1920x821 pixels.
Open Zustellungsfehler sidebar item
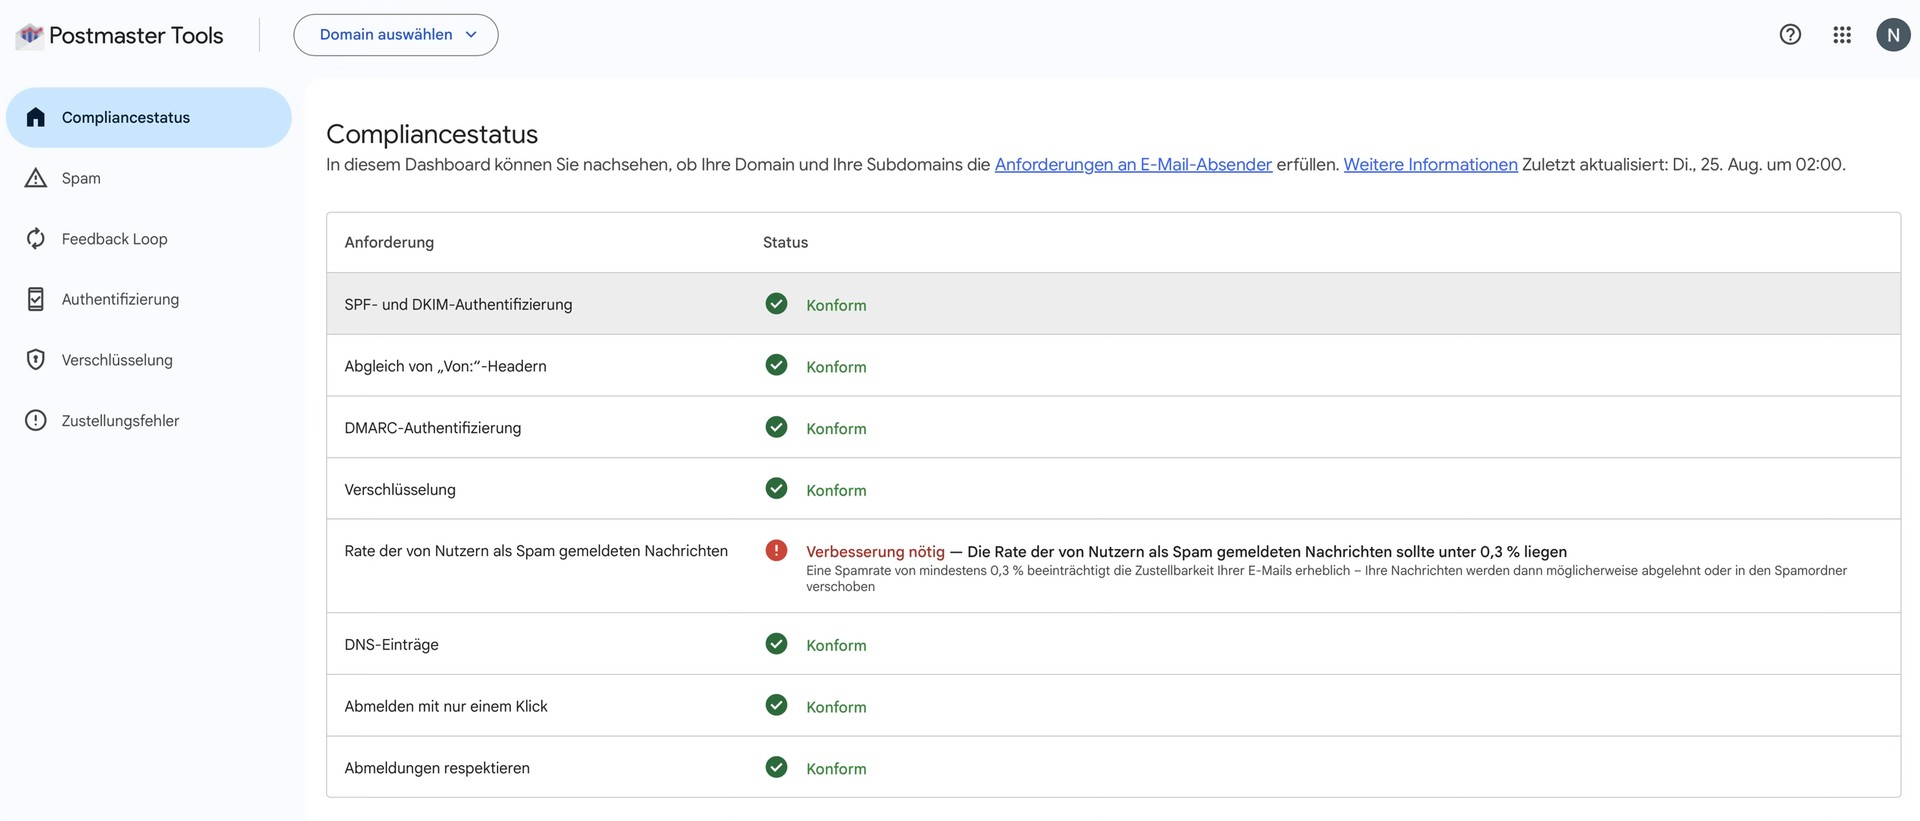click(149, 421)
